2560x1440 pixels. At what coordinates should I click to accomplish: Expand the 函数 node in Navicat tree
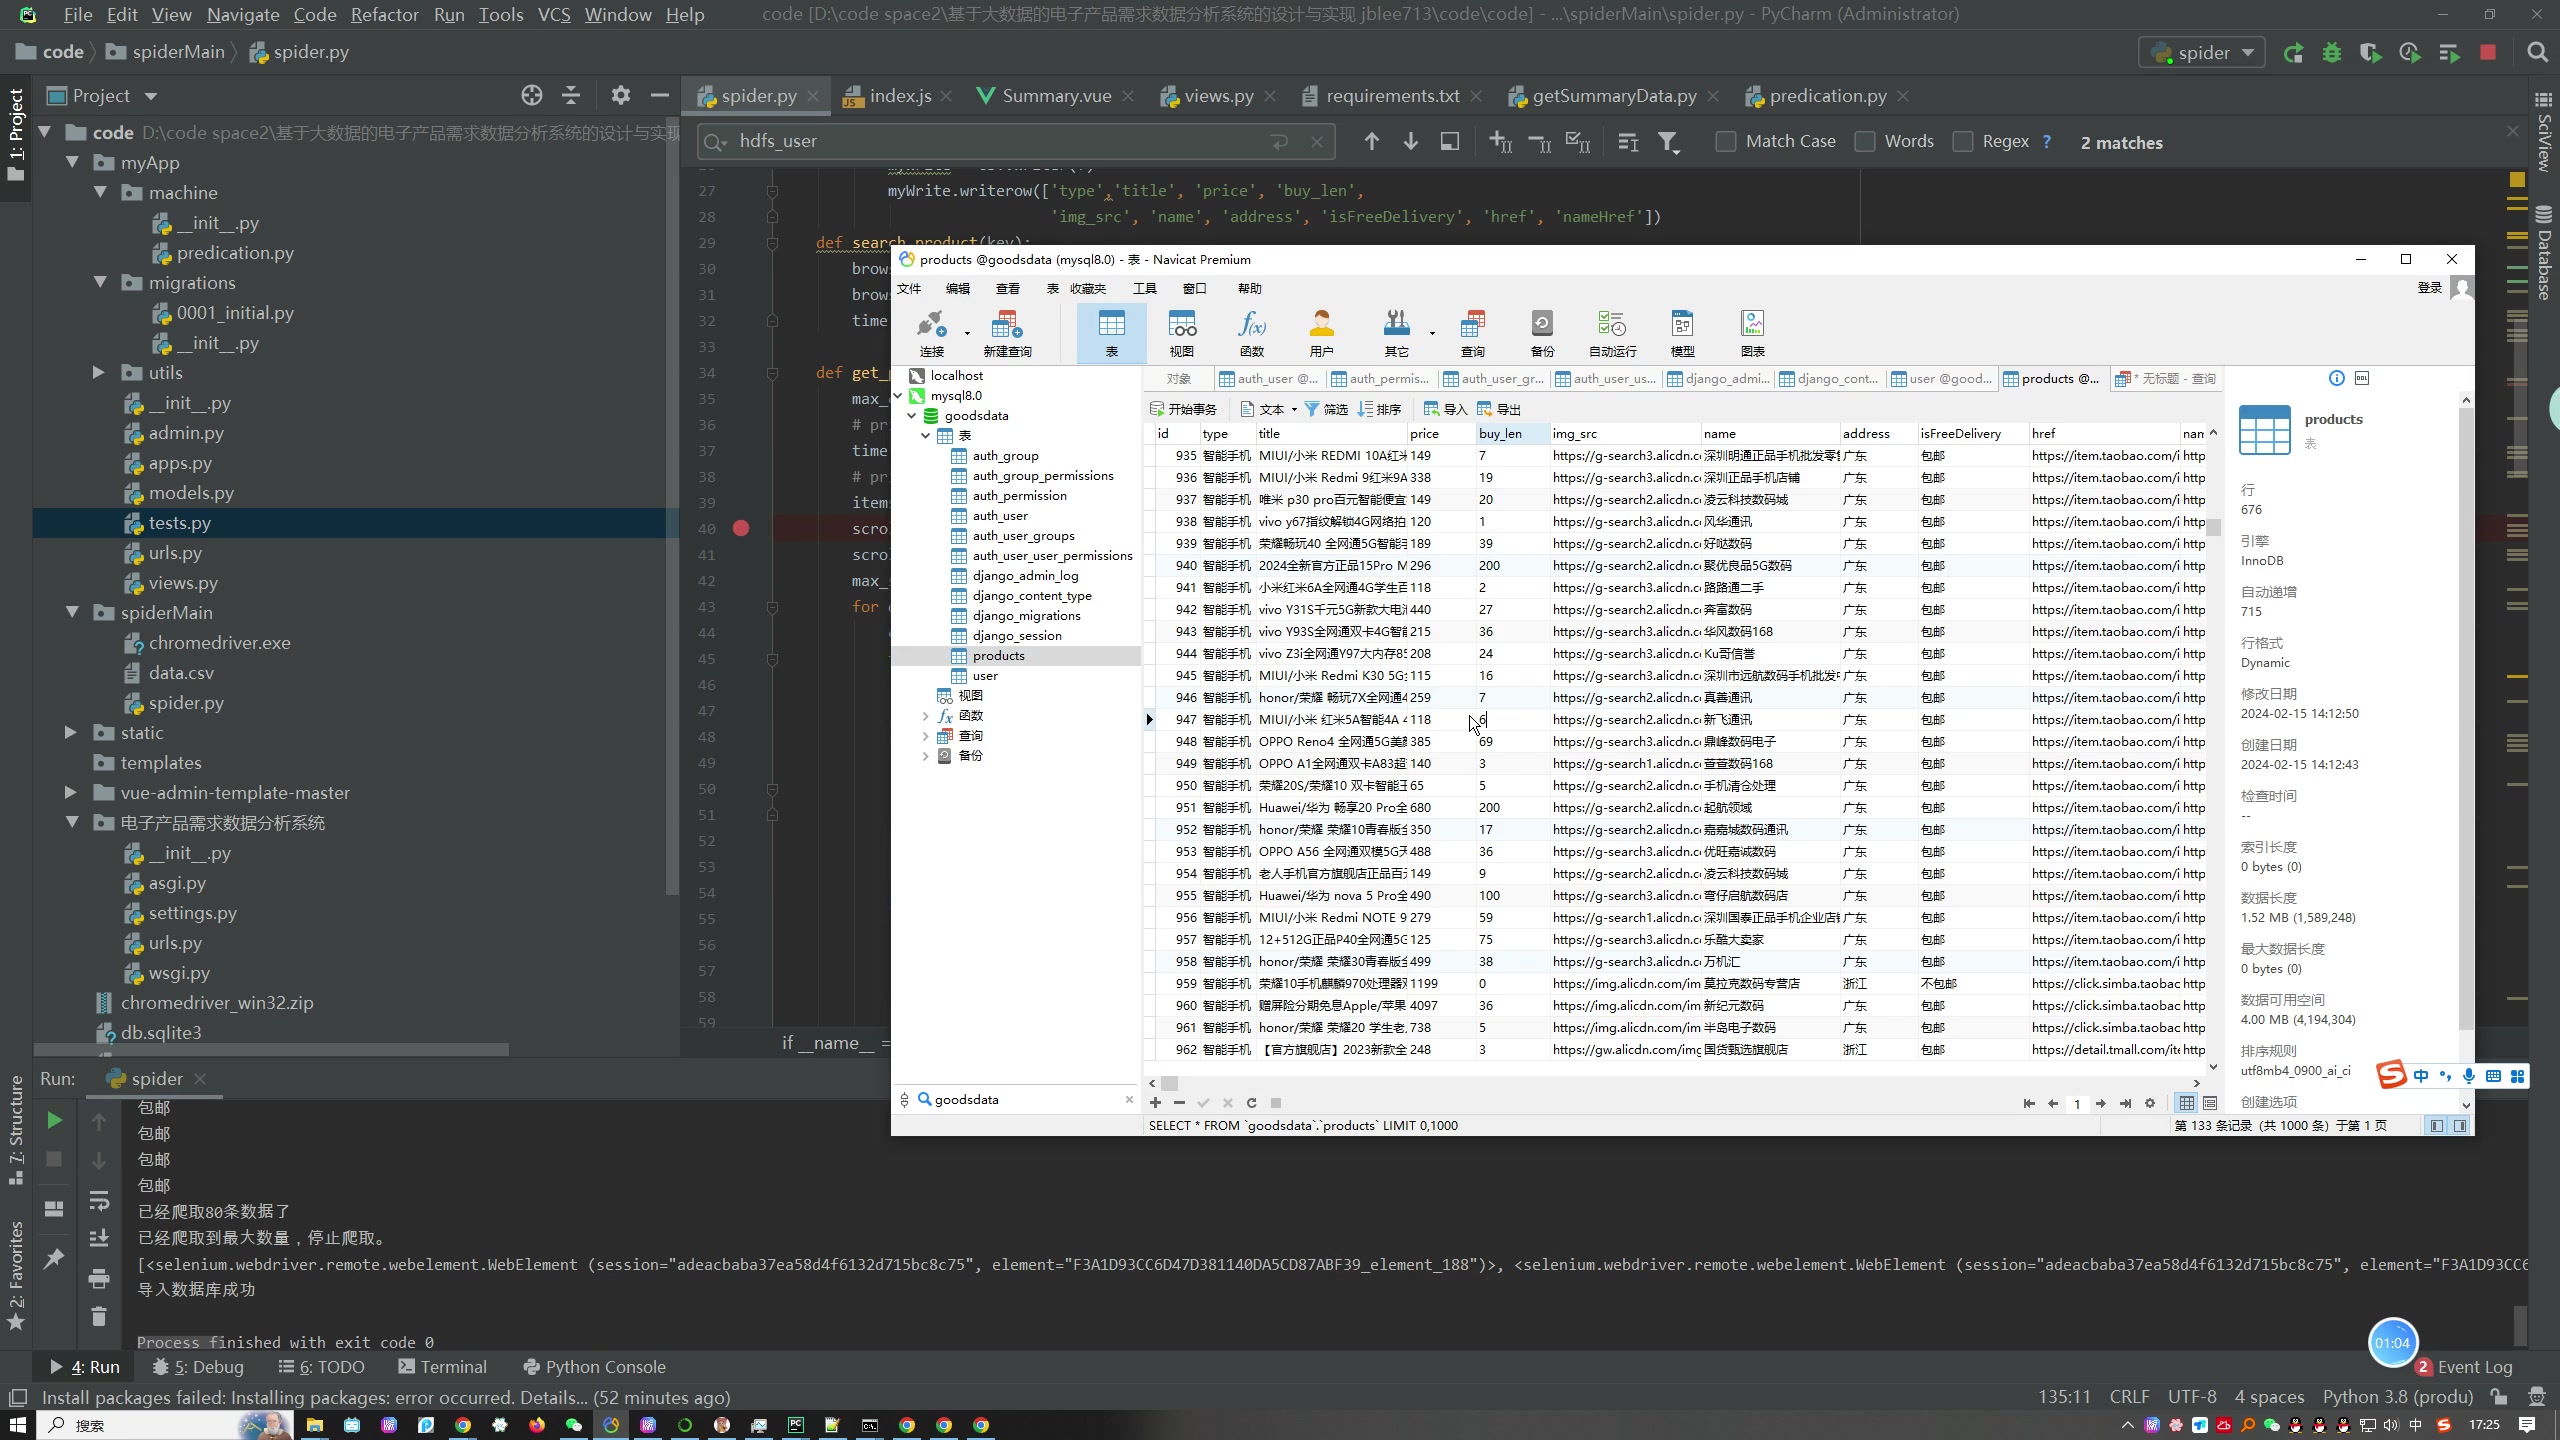[926, 716]
